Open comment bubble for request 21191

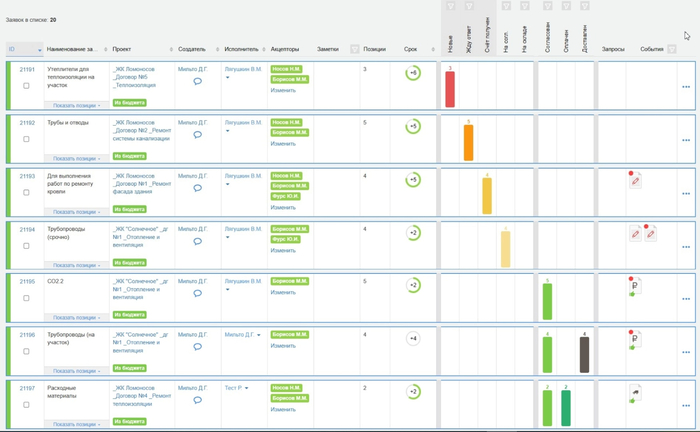click(x=197, y=81)
